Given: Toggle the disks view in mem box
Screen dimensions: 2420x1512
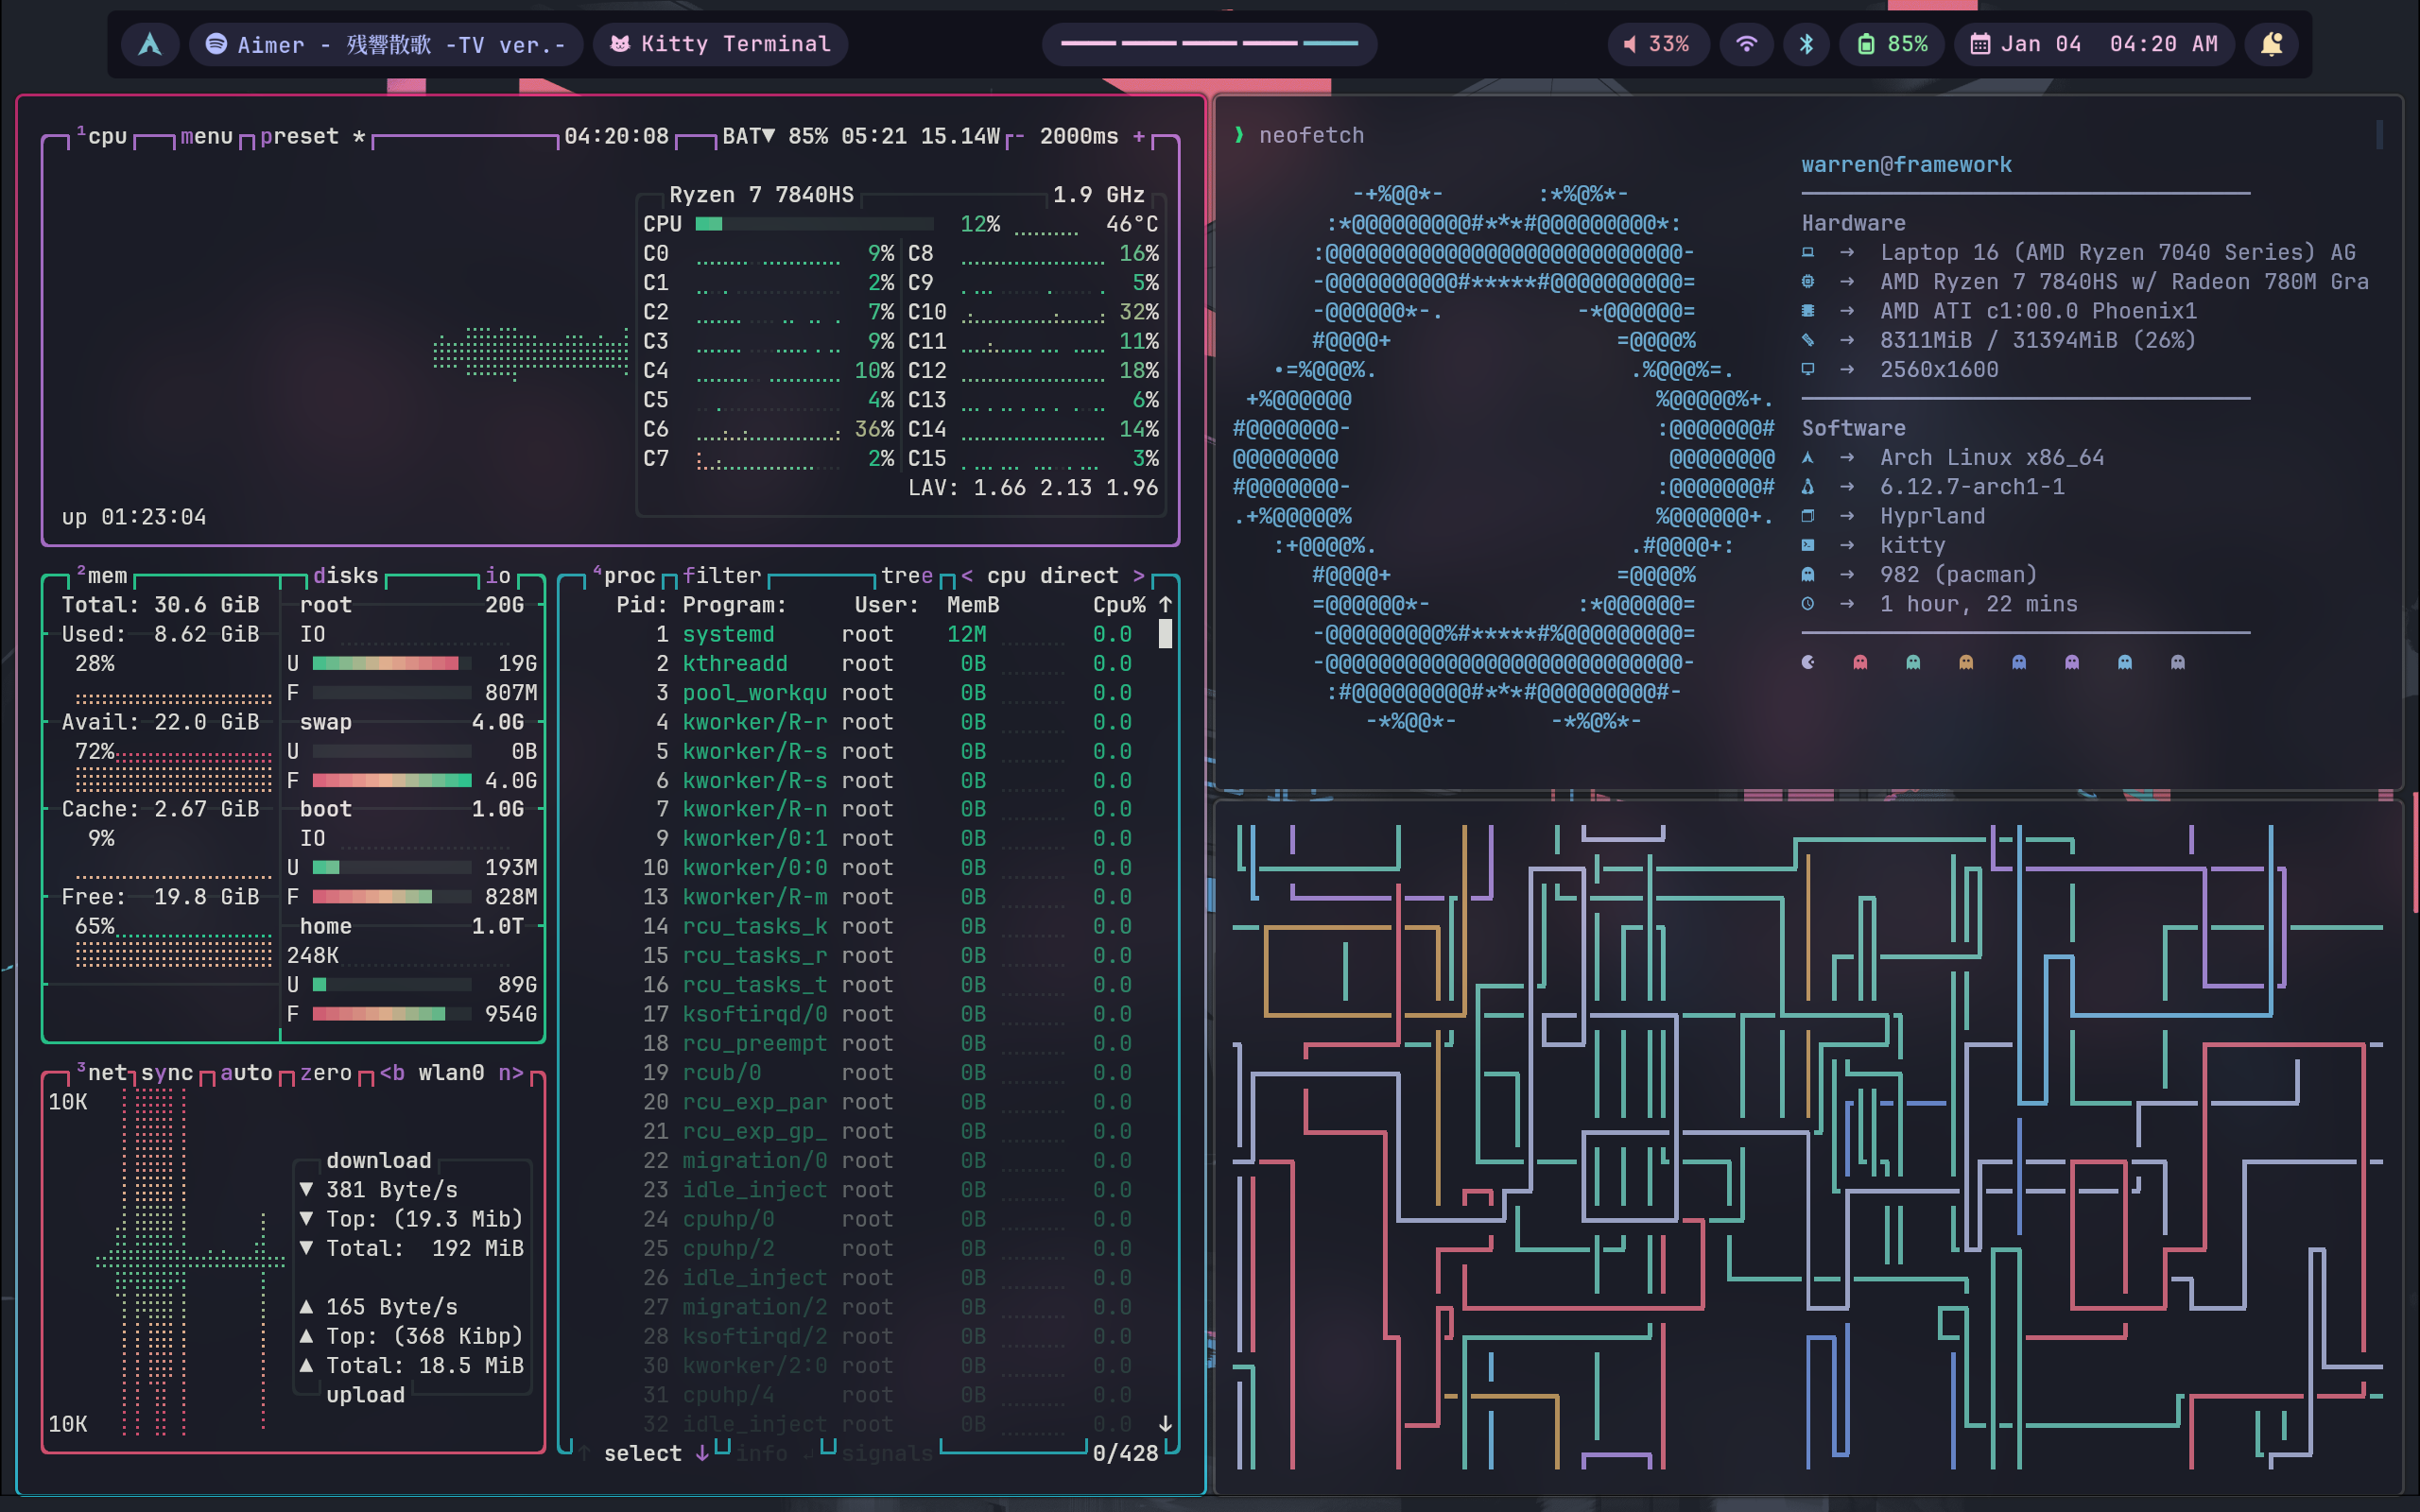Looking at the screenshot, I should 346,576.
